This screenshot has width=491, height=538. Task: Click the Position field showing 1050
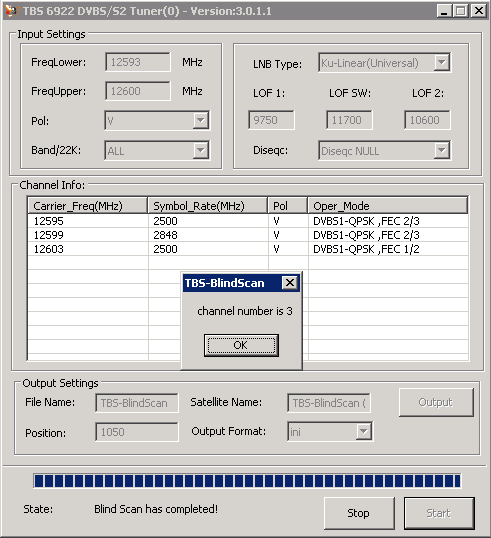click(137, 432)
